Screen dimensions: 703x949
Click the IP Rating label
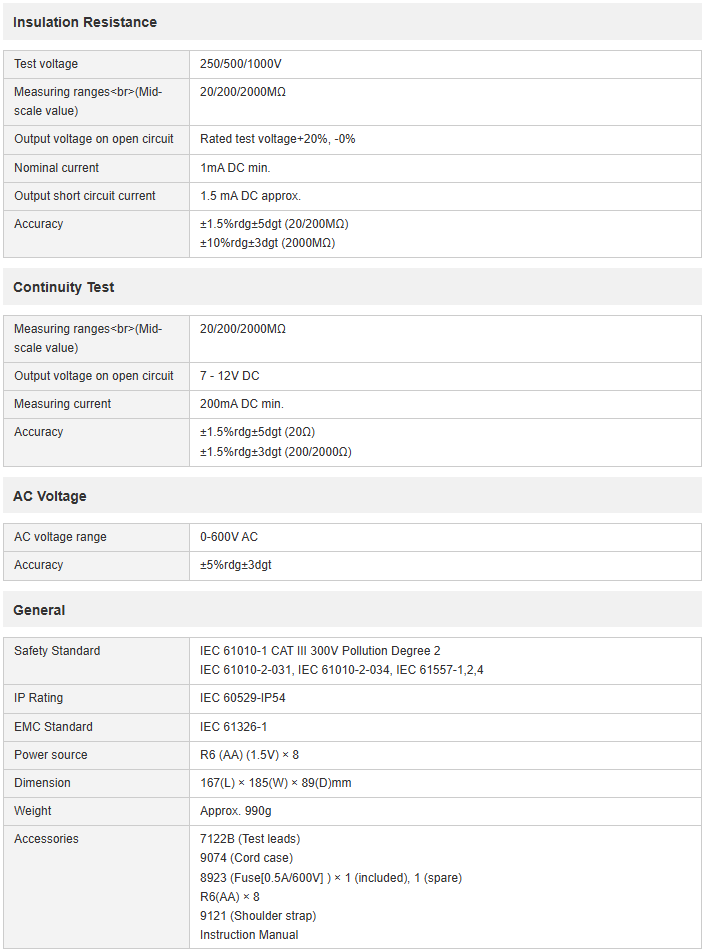[41, 698]
